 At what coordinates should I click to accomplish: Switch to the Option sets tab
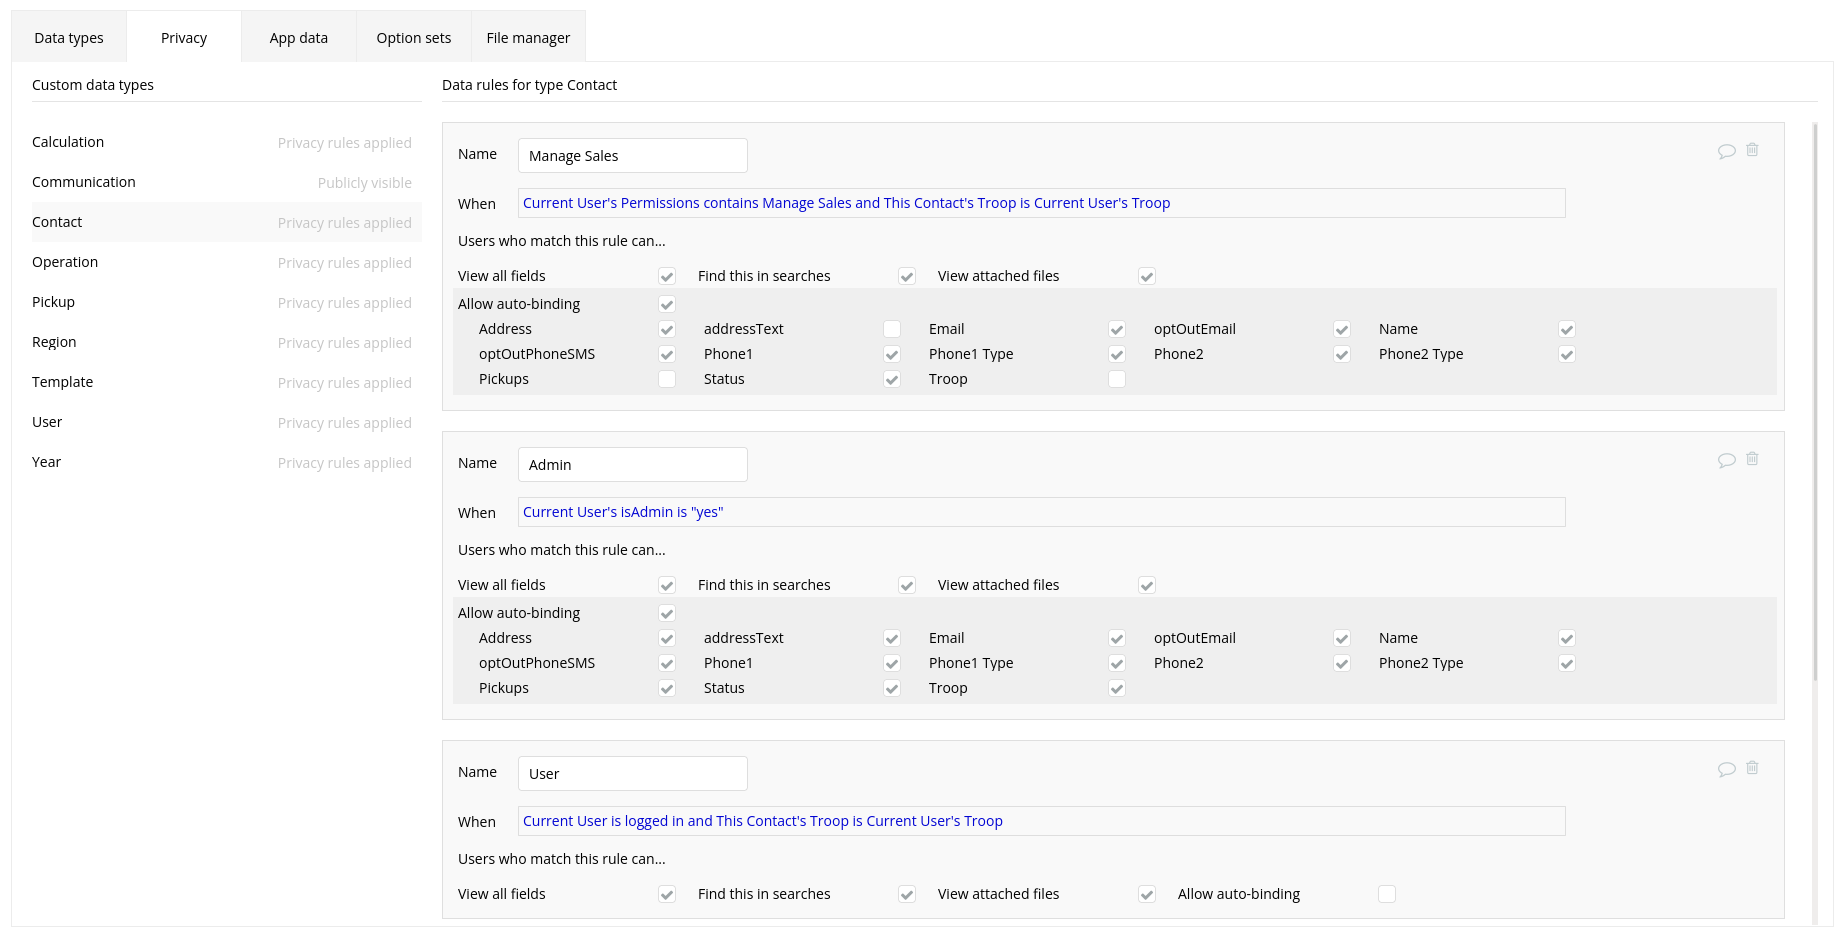pyautogui.click(x=413, y=37)
